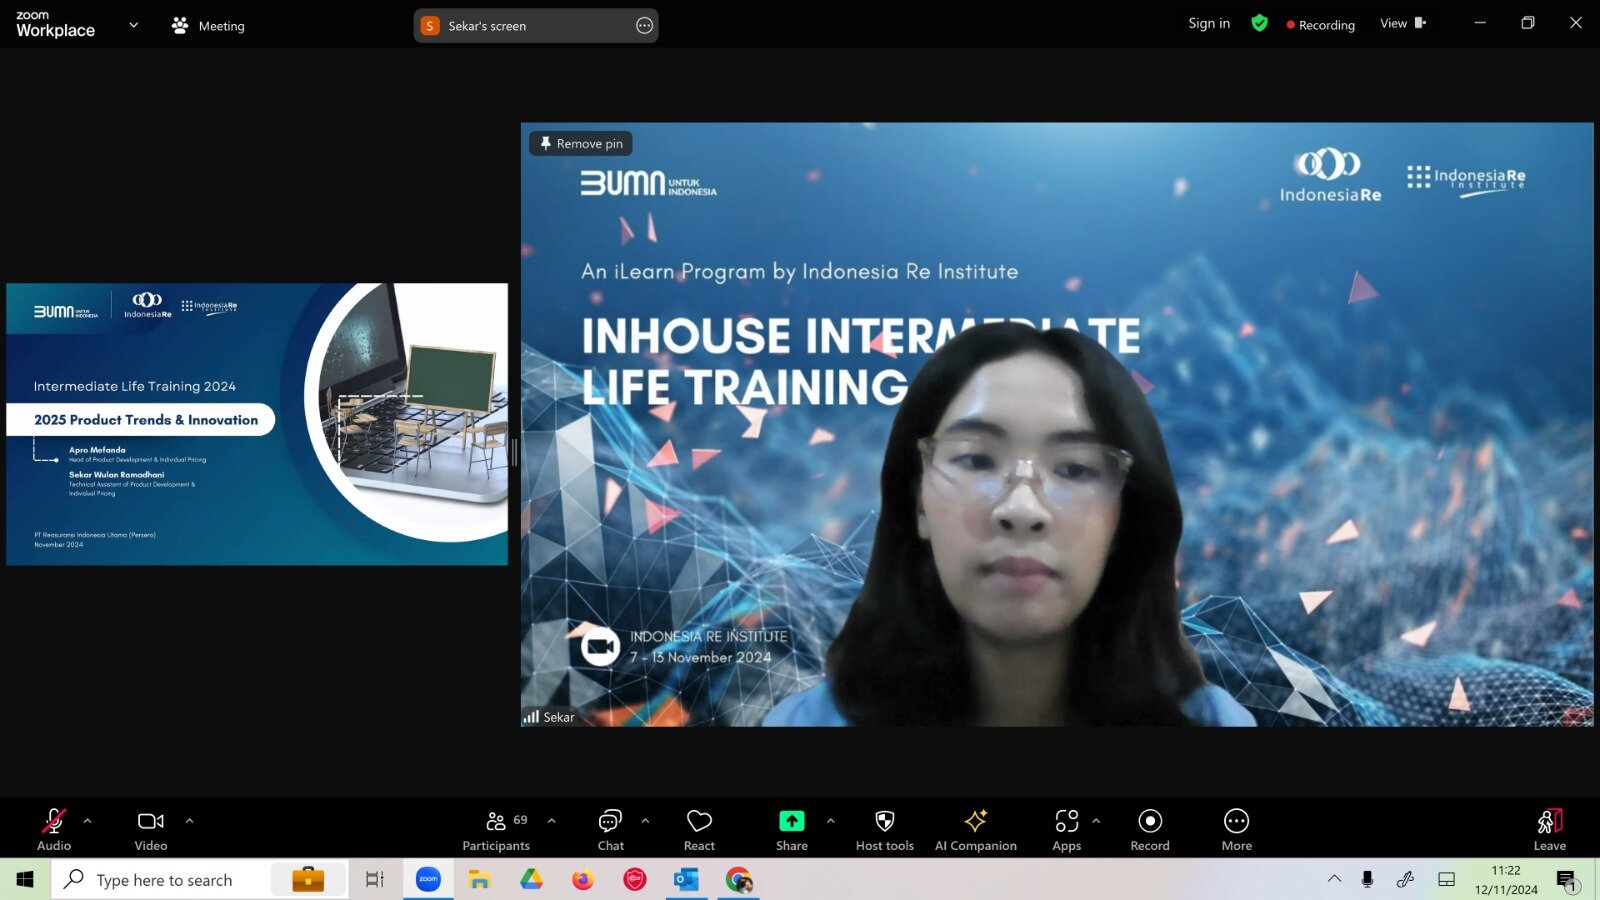The height and width of the screenshot is (900, 1600).
Task: Open Outlook from the taskbar
Action: [x=686, y=880]
